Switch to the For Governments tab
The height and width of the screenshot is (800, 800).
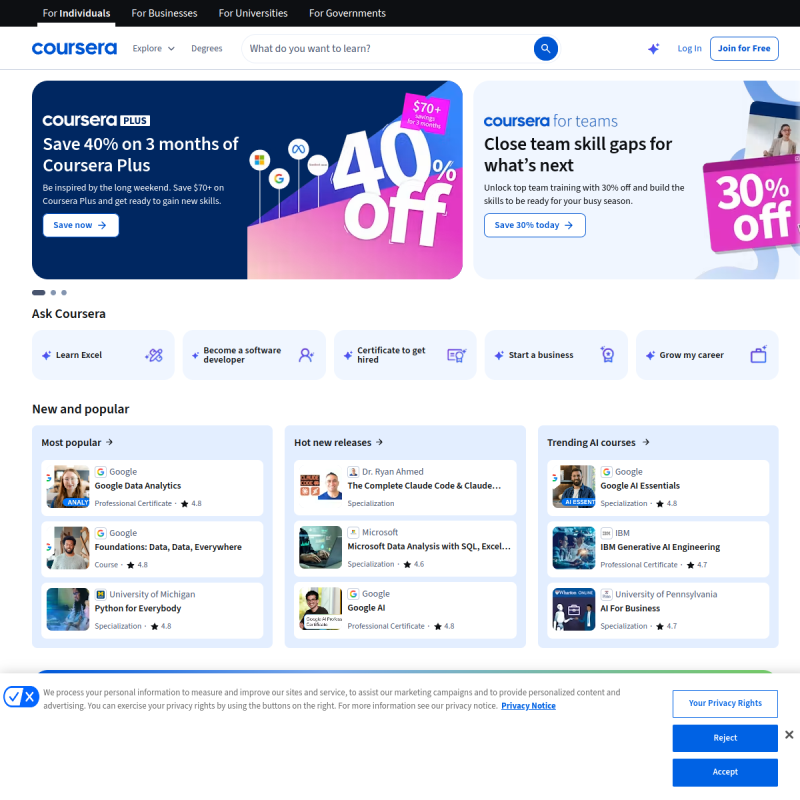pyautogui.click(x=347, y=13)
